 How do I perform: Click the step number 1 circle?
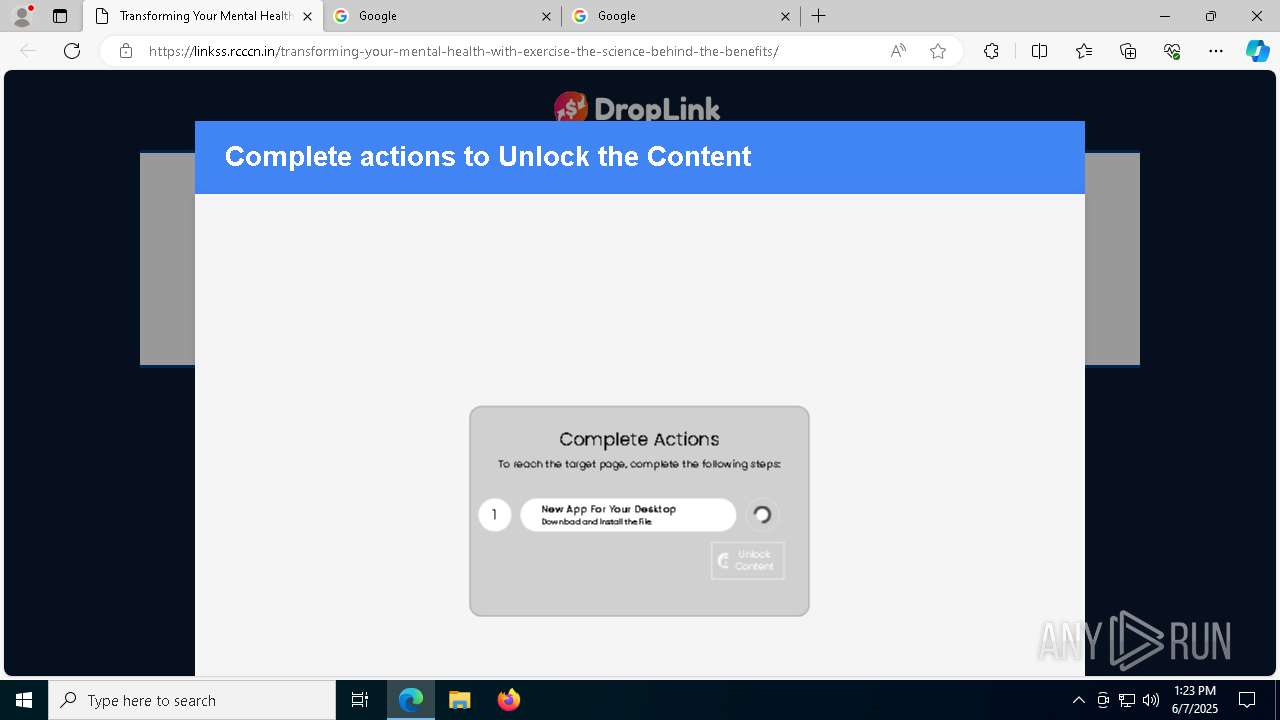(494, 515)
